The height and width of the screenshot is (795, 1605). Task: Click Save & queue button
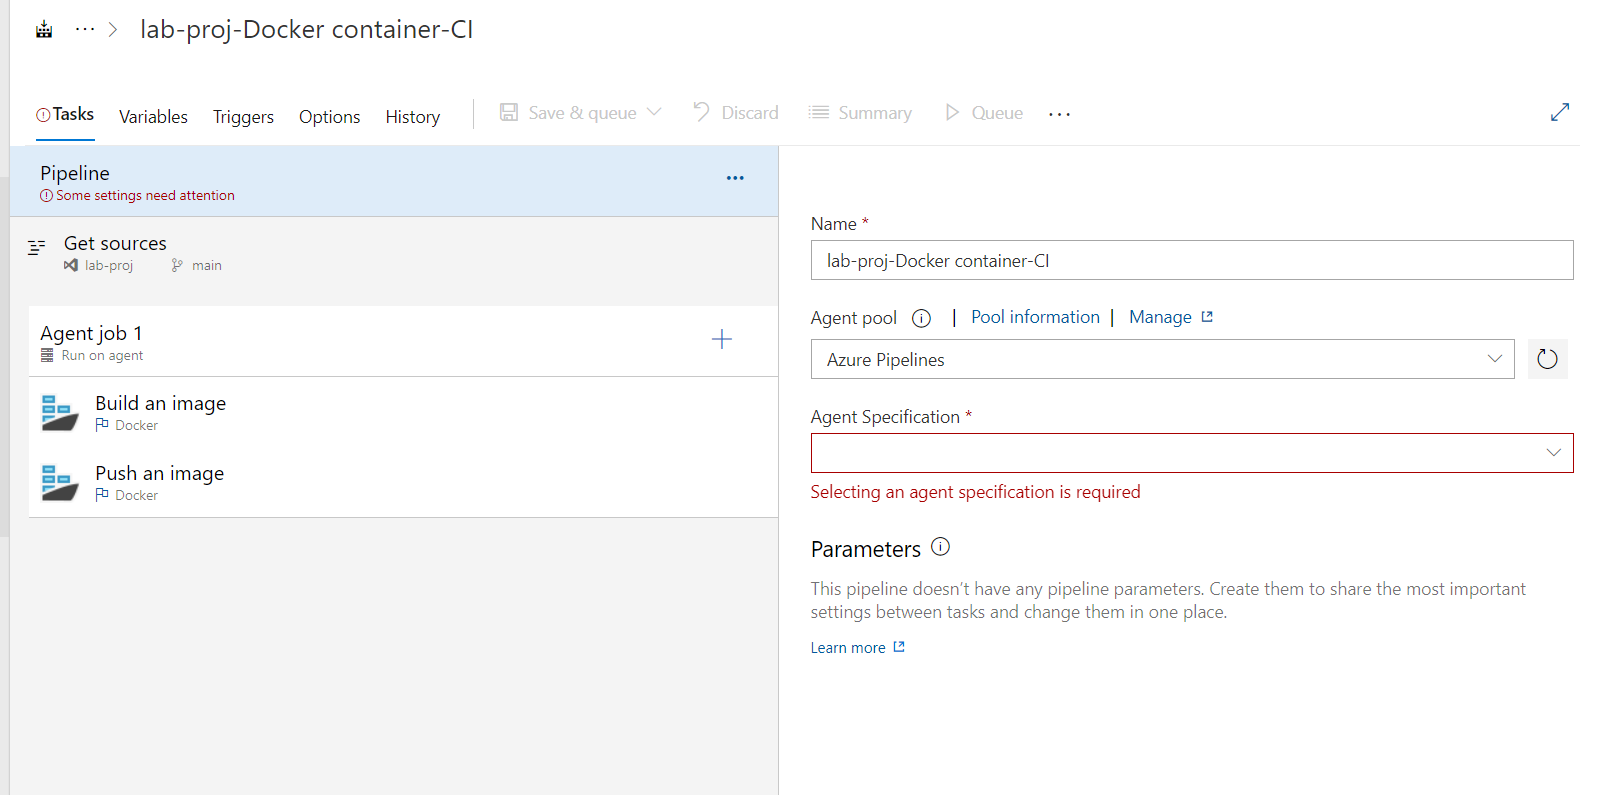pos(568,113)
